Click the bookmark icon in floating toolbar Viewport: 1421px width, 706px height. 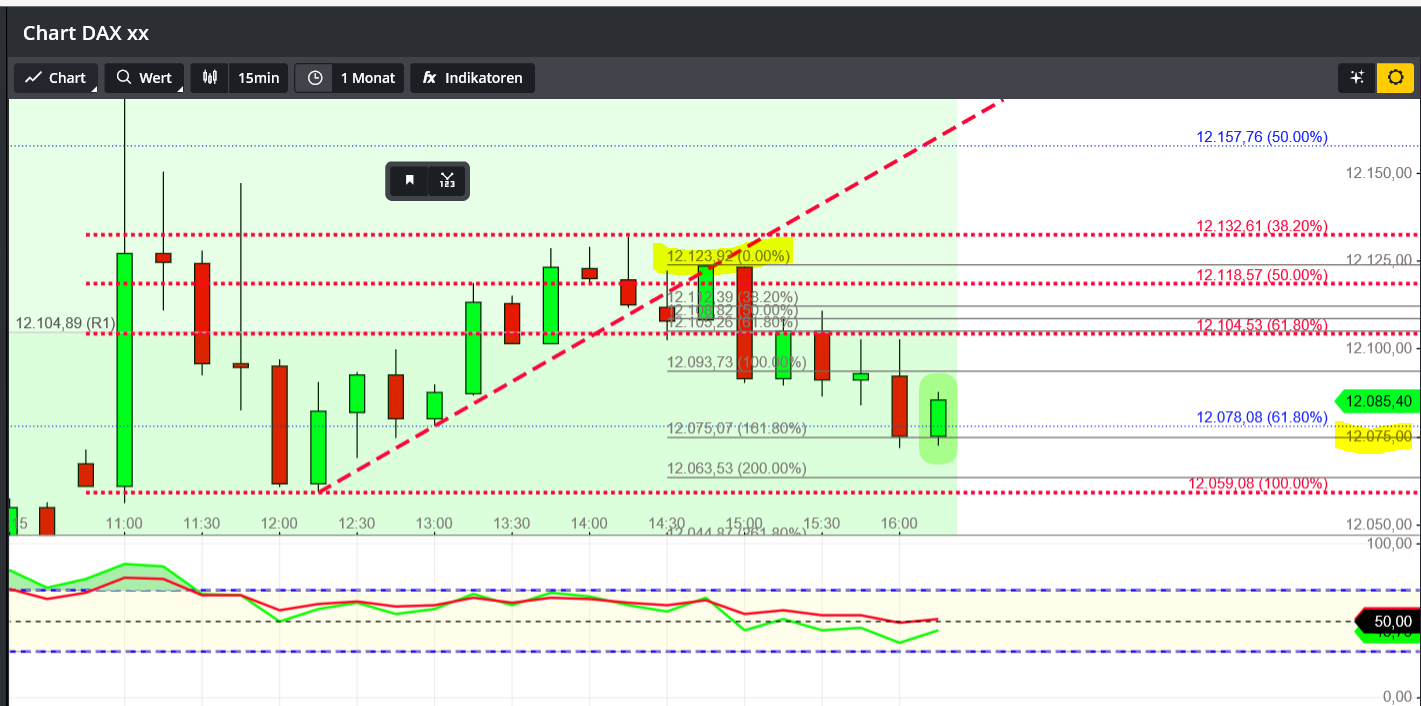tap(409, 181)
